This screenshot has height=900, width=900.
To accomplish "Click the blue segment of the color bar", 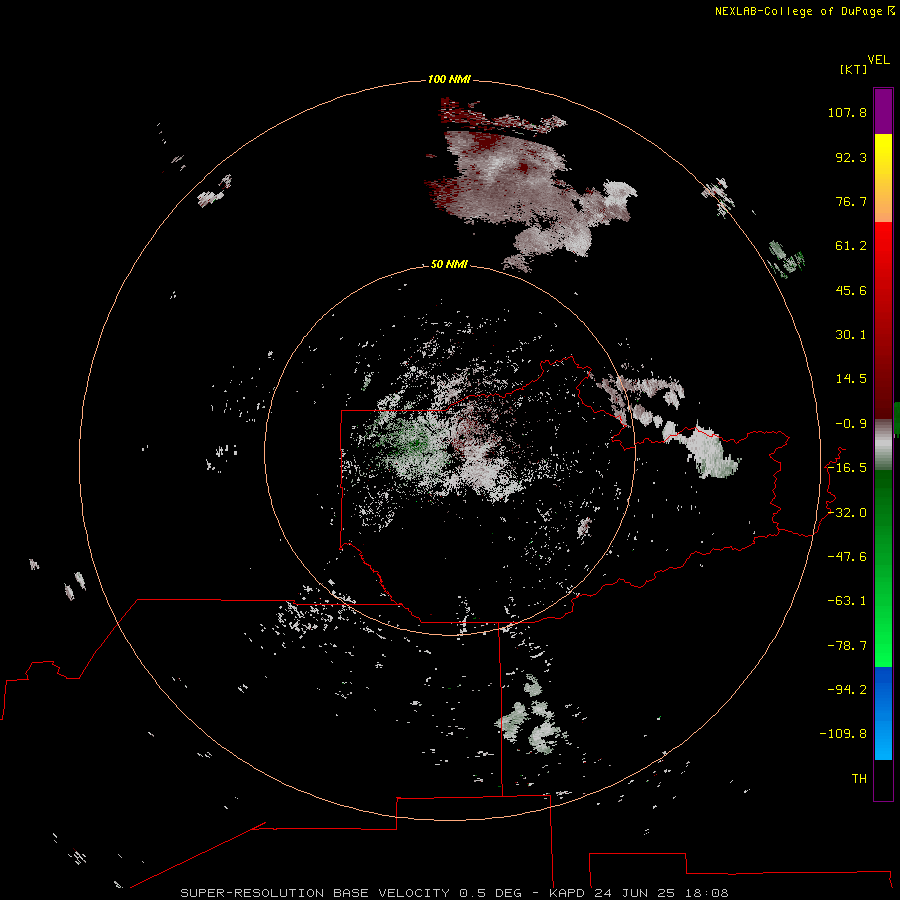I will coord(883,713).
